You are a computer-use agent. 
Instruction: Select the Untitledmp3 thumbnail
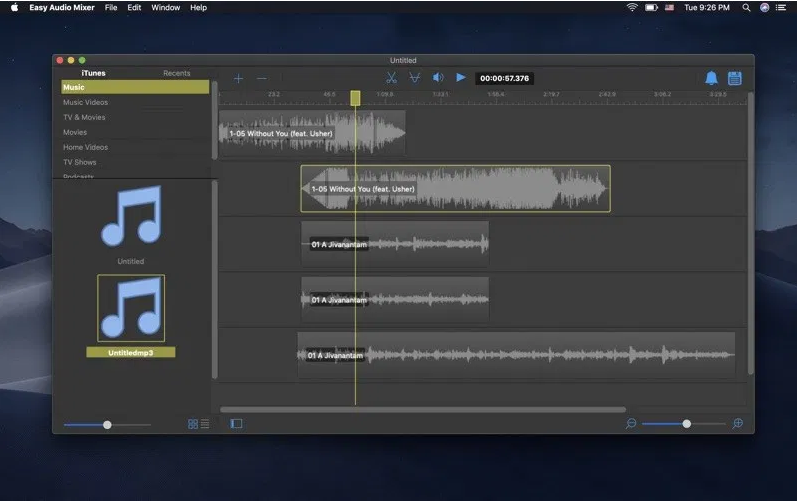[x=131, y=308]
